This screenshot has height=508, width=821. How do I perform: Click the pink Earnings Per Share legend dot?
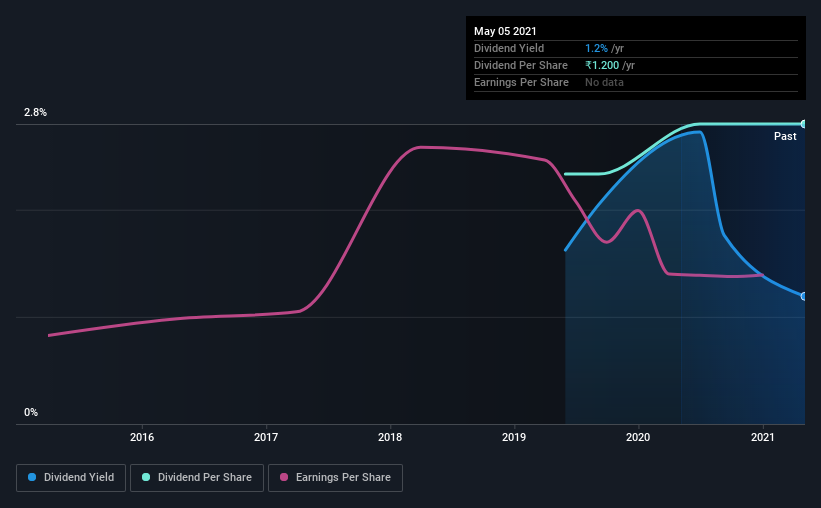(284, 477)
